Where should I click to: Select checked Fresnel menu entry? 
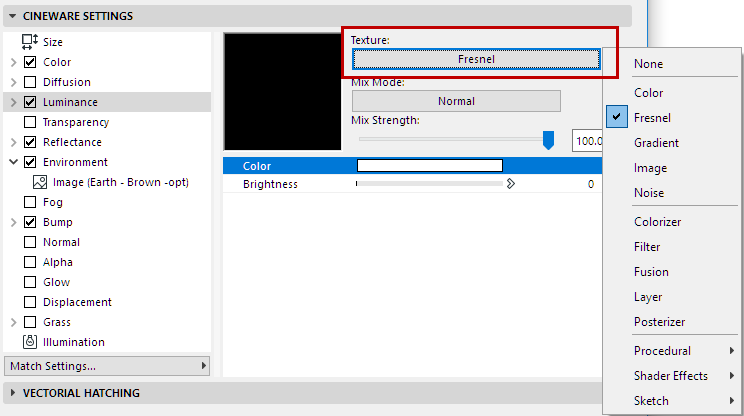pyautogui.click(x=652, y=118)
